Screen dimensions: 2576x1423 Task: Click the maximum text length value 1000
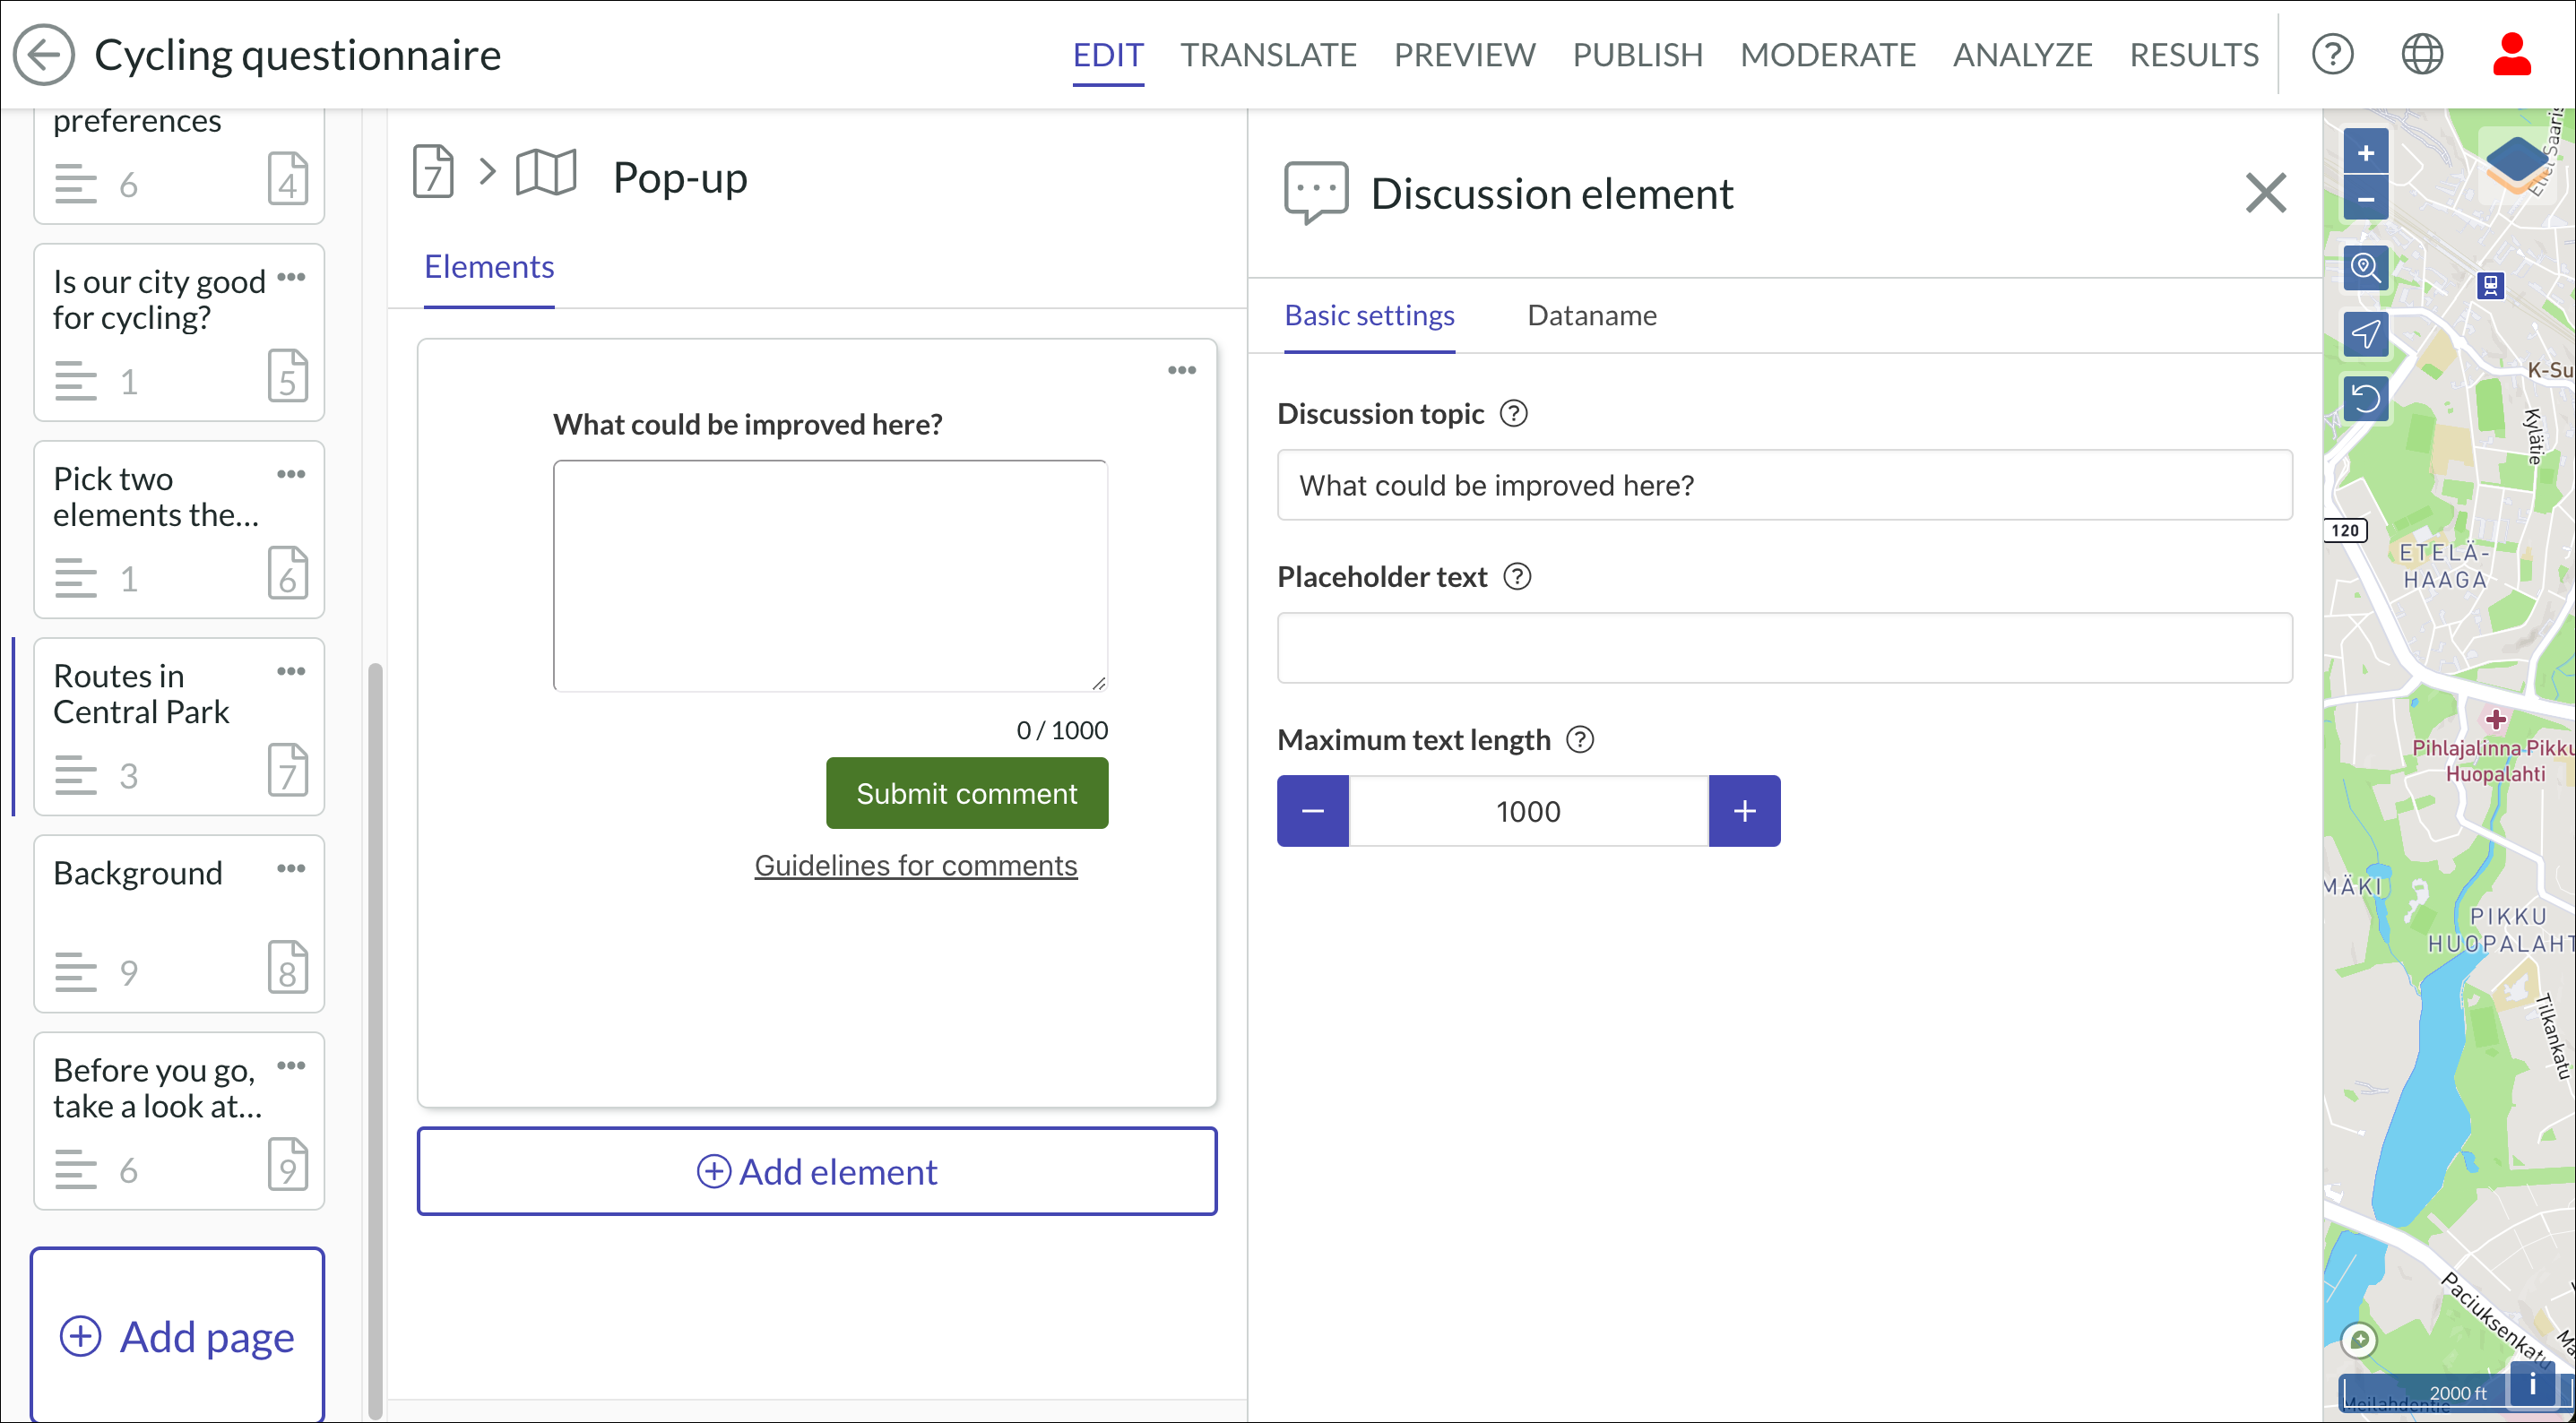click(1528, 811)
